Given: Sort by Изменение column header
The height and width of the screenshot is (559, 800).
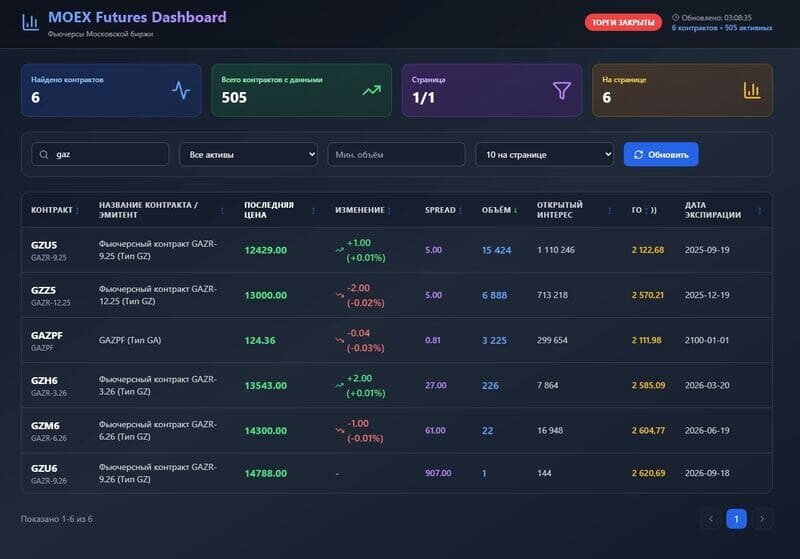Looking at the screenshot, I should 363,210.
